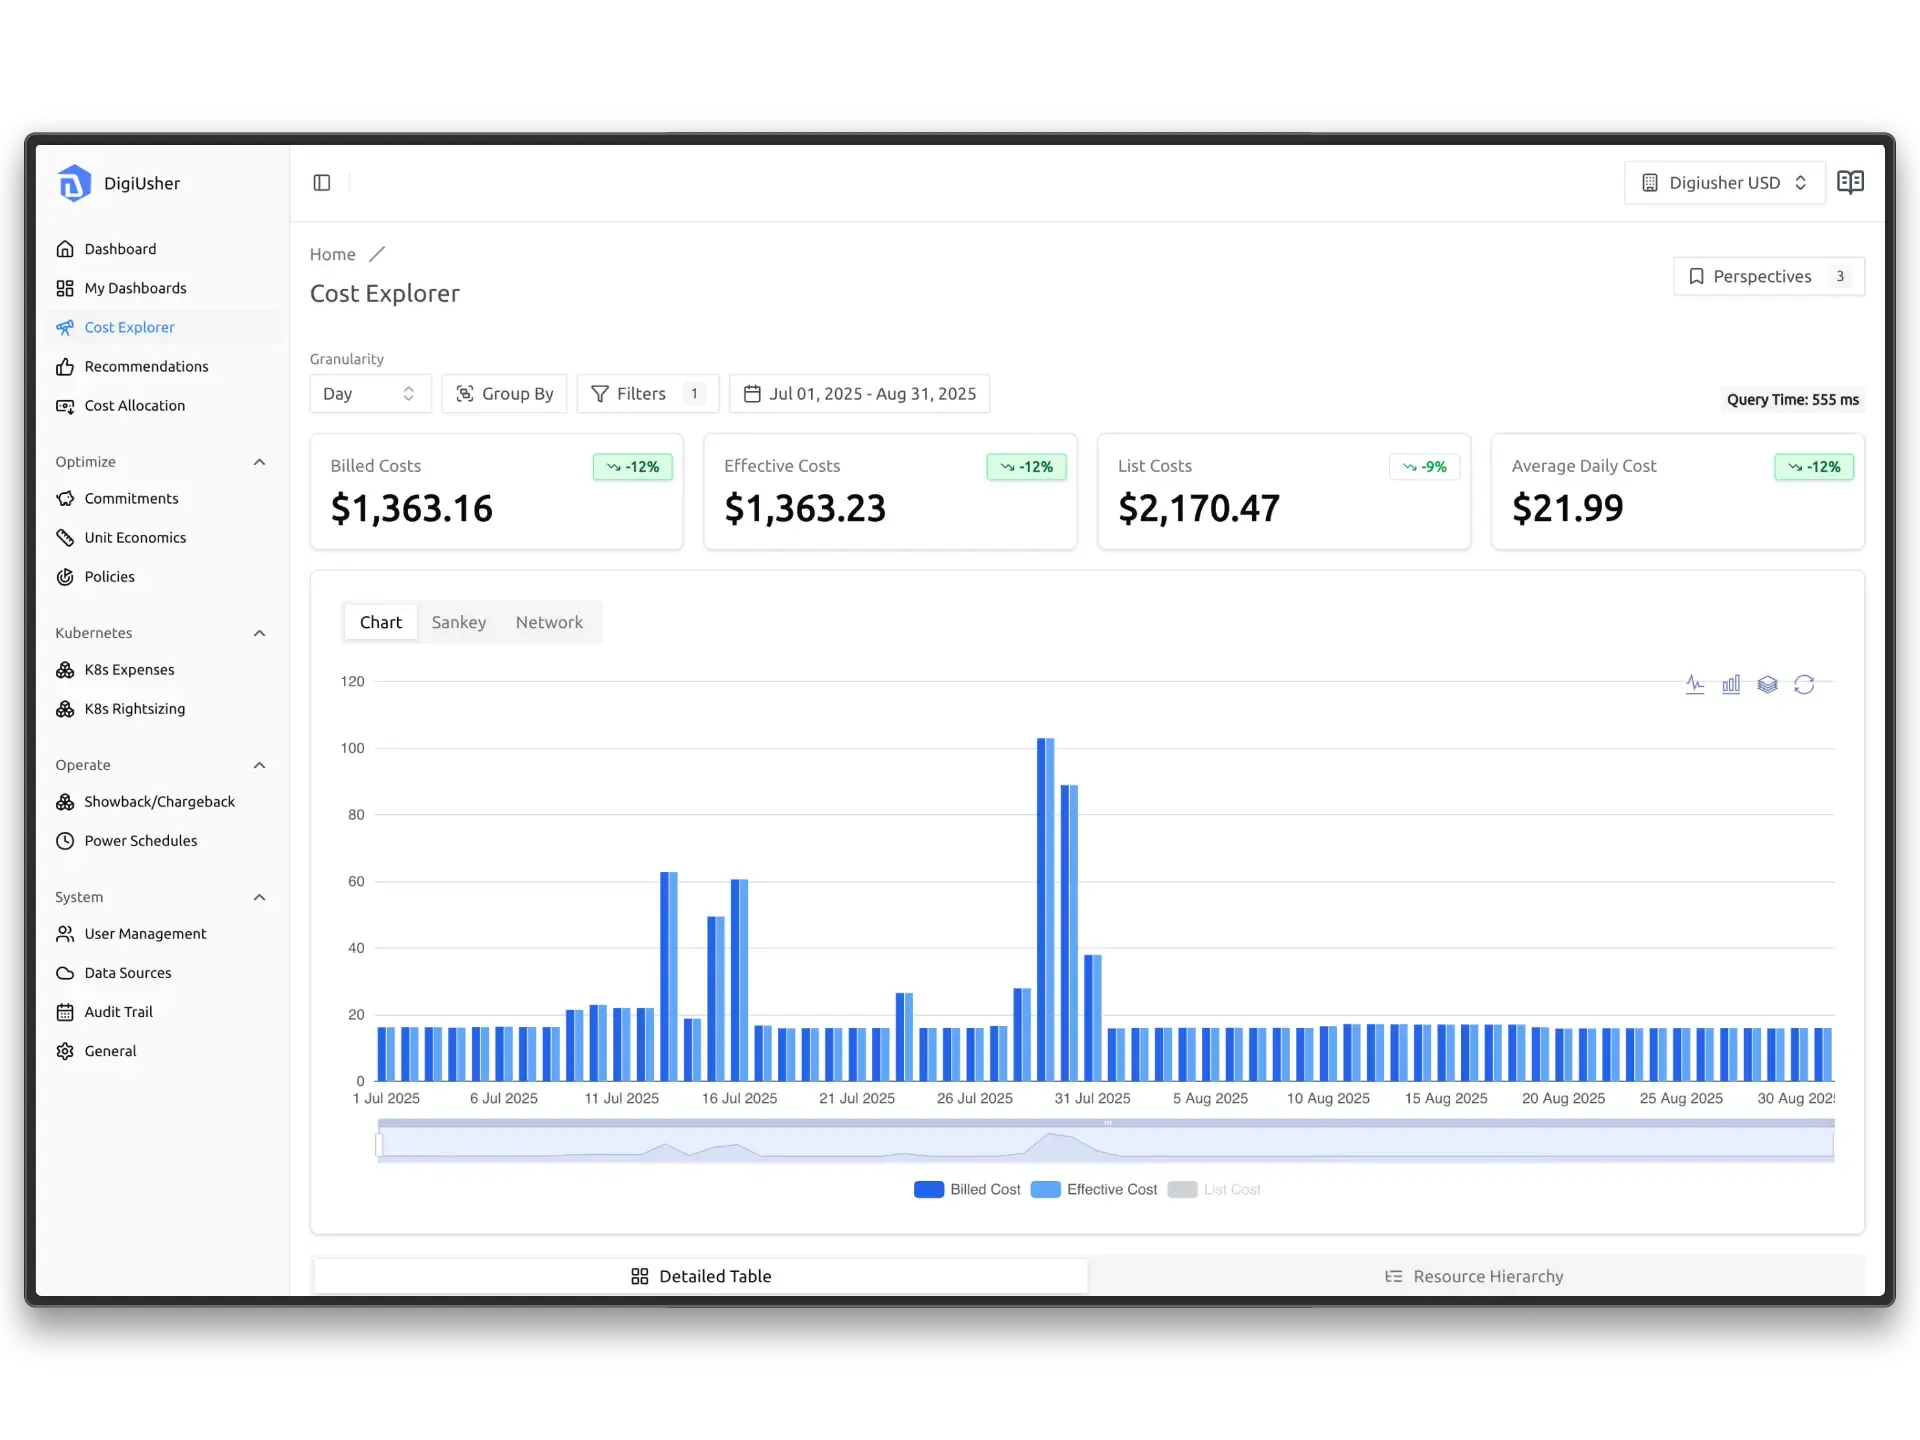
Task: Switch the chart to bar view
Action: click(x=1731, y=684)
